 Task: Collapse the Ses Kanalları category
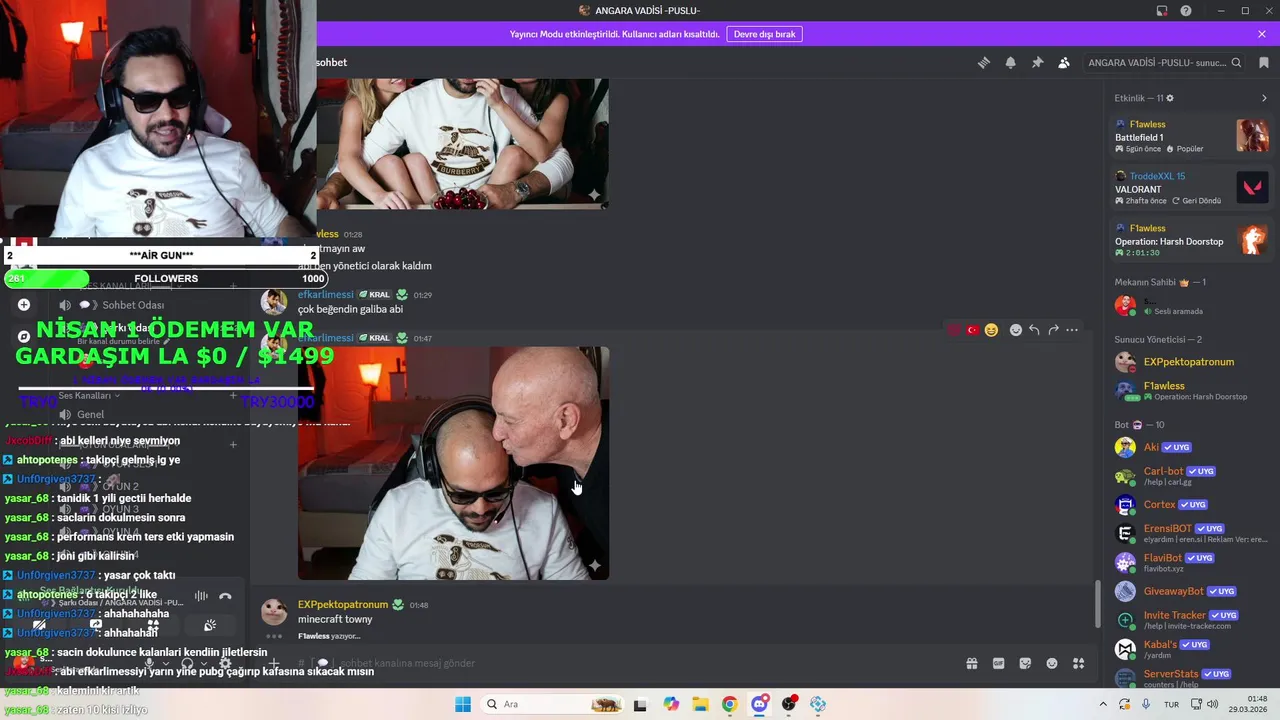(x=89, y=396)
